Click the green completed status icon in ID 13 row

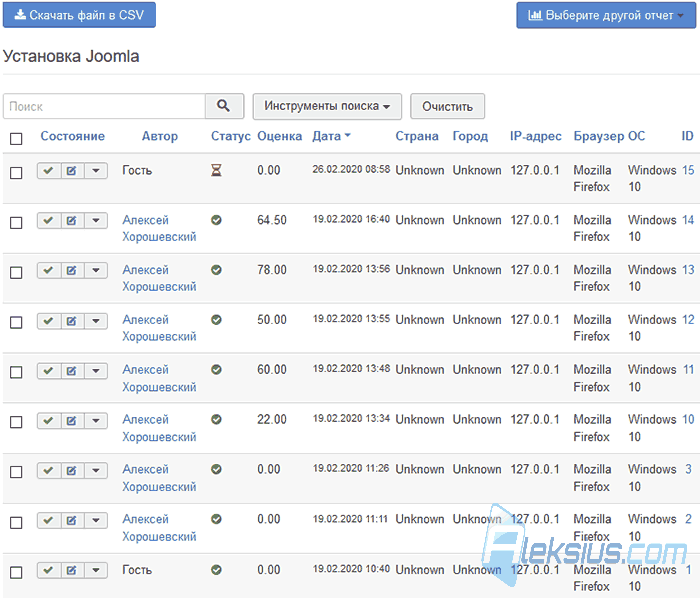click(x=217, y=270)
